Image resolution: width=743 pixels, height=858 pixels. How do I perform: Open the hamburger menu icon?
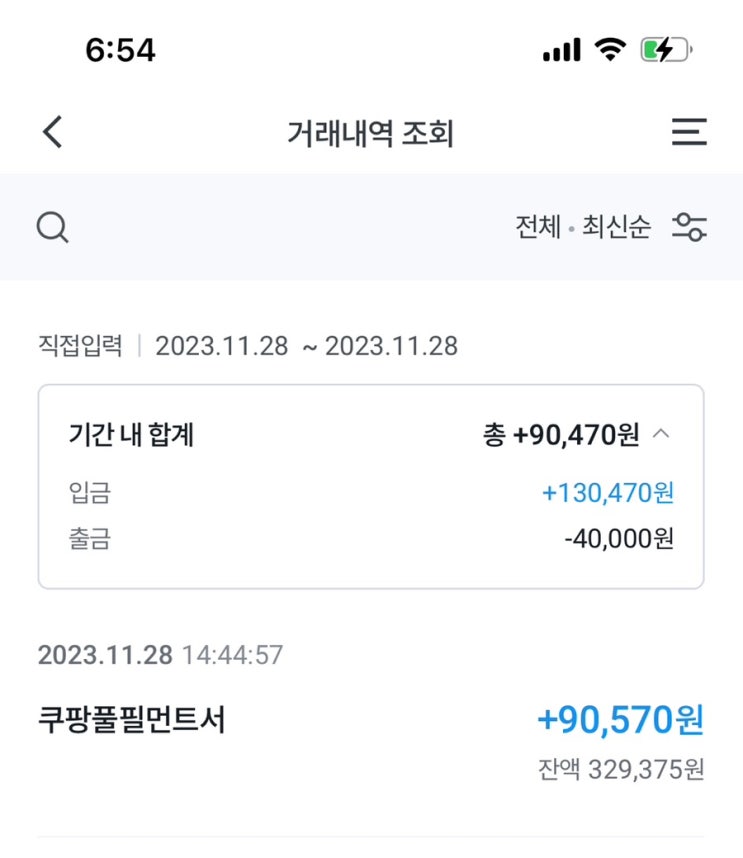pos(689,132)
